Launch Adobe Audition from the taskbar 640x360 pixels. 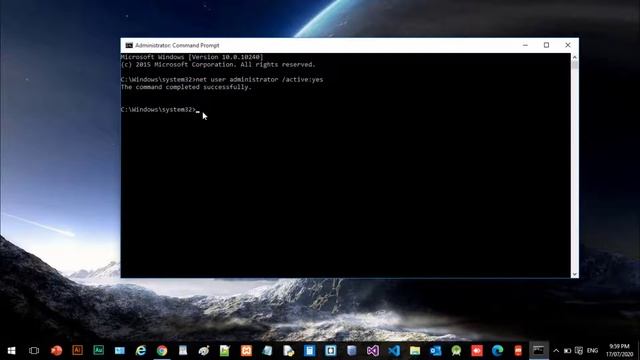[x=98, y=350]
